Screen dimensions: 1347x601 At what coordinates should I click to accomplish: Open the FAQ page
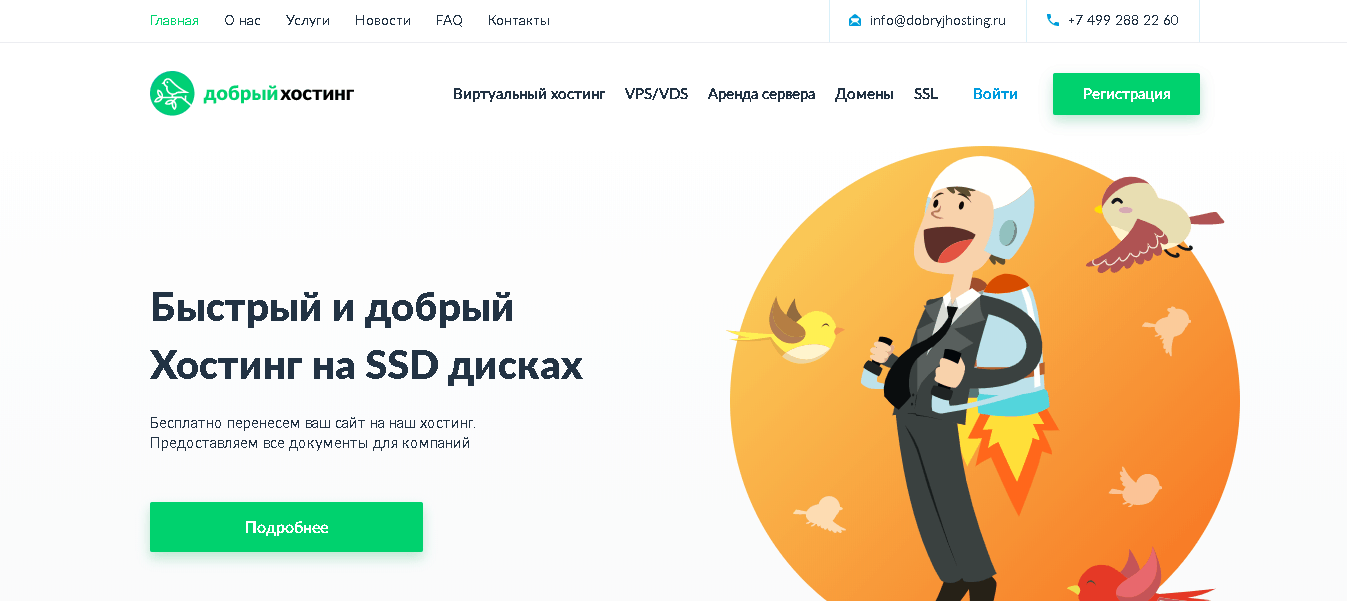pyautogui.click(x=449, y=20)
